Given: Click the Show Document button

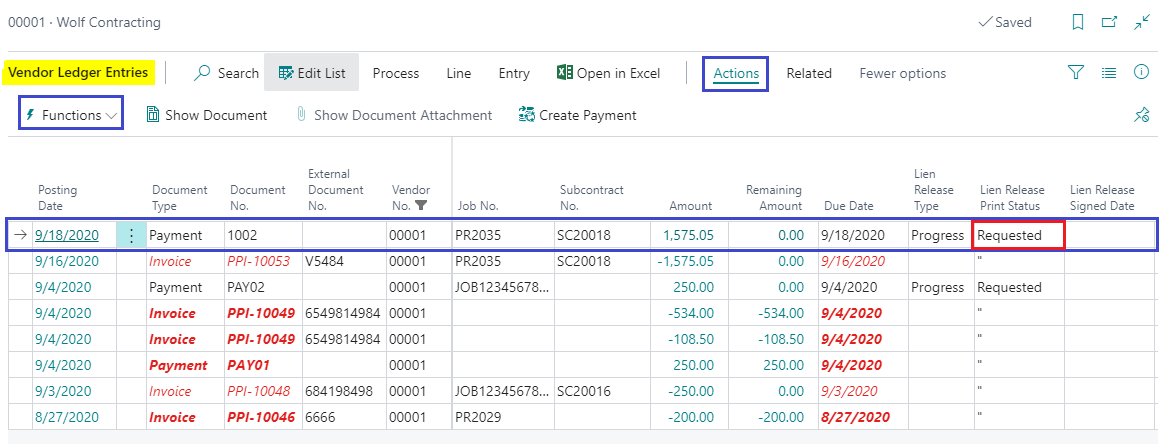Looking at the screenshot, I should coord(206,115).
